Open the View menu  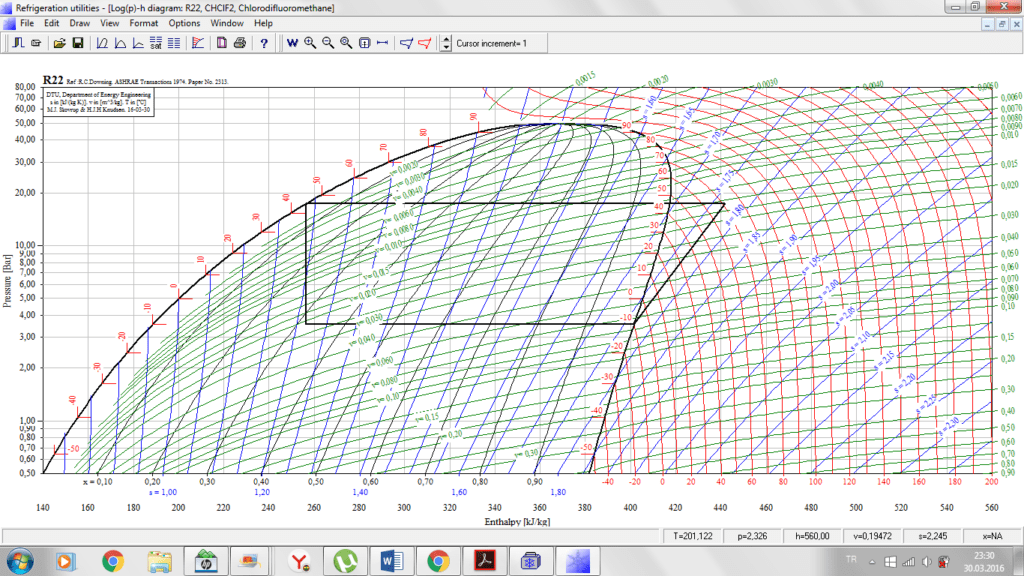pyautogui.click(x=110, y=23)
